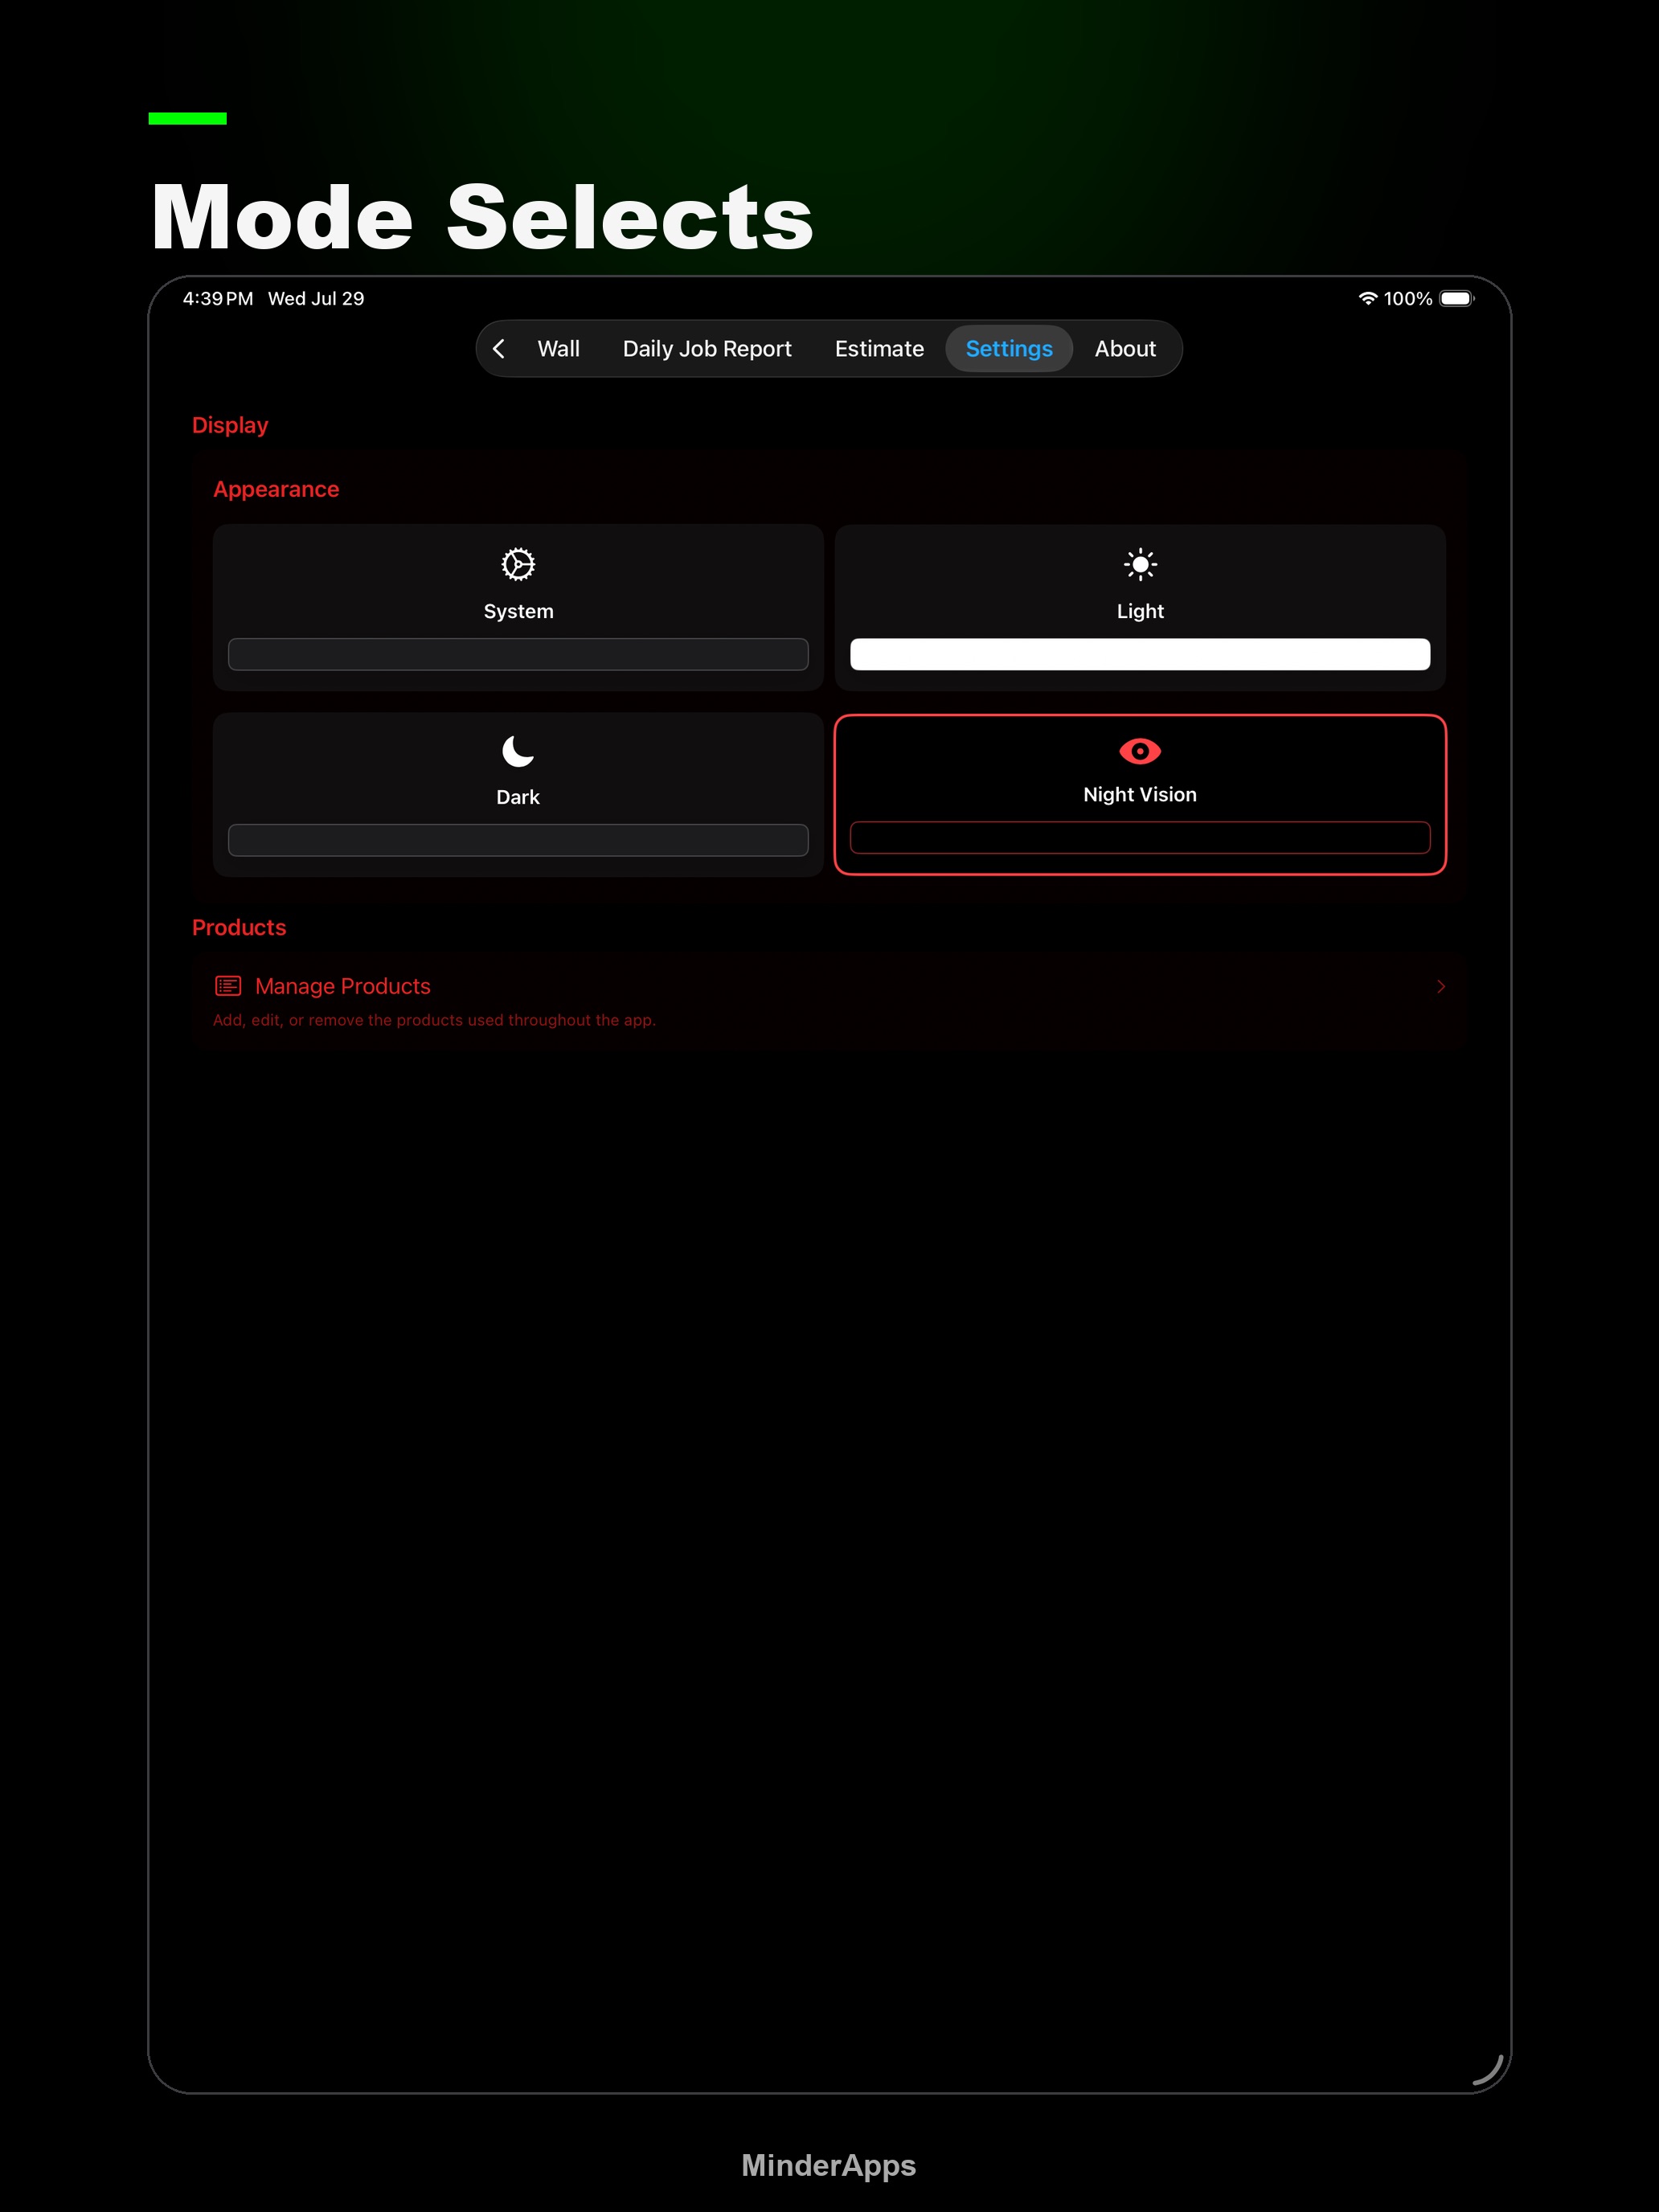The width and height of the screenshot is (1659, 2212).
Task: Choose the Night Vision label
Action: (x=1140, y=795)
